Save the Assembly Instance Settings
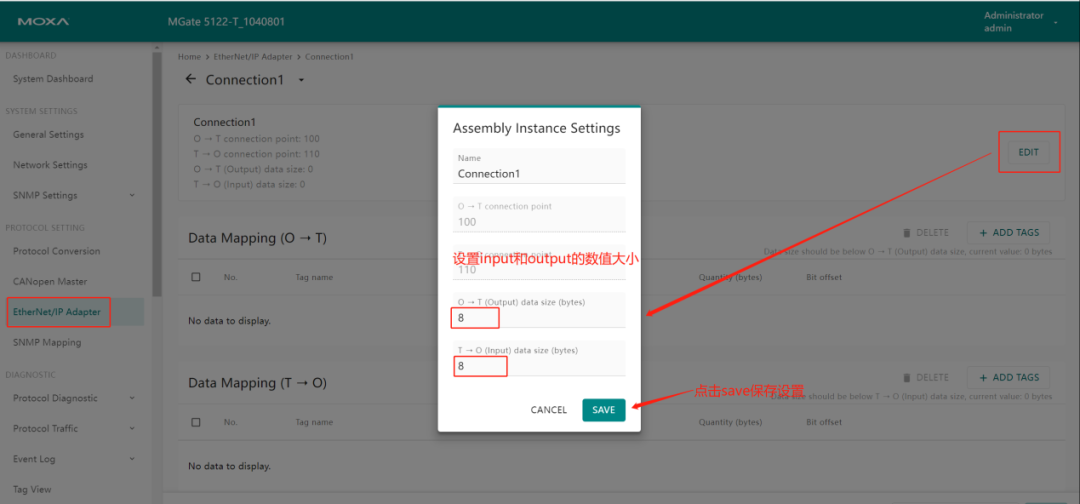This screenshot has width=1080, height=504. pos(603,410)
